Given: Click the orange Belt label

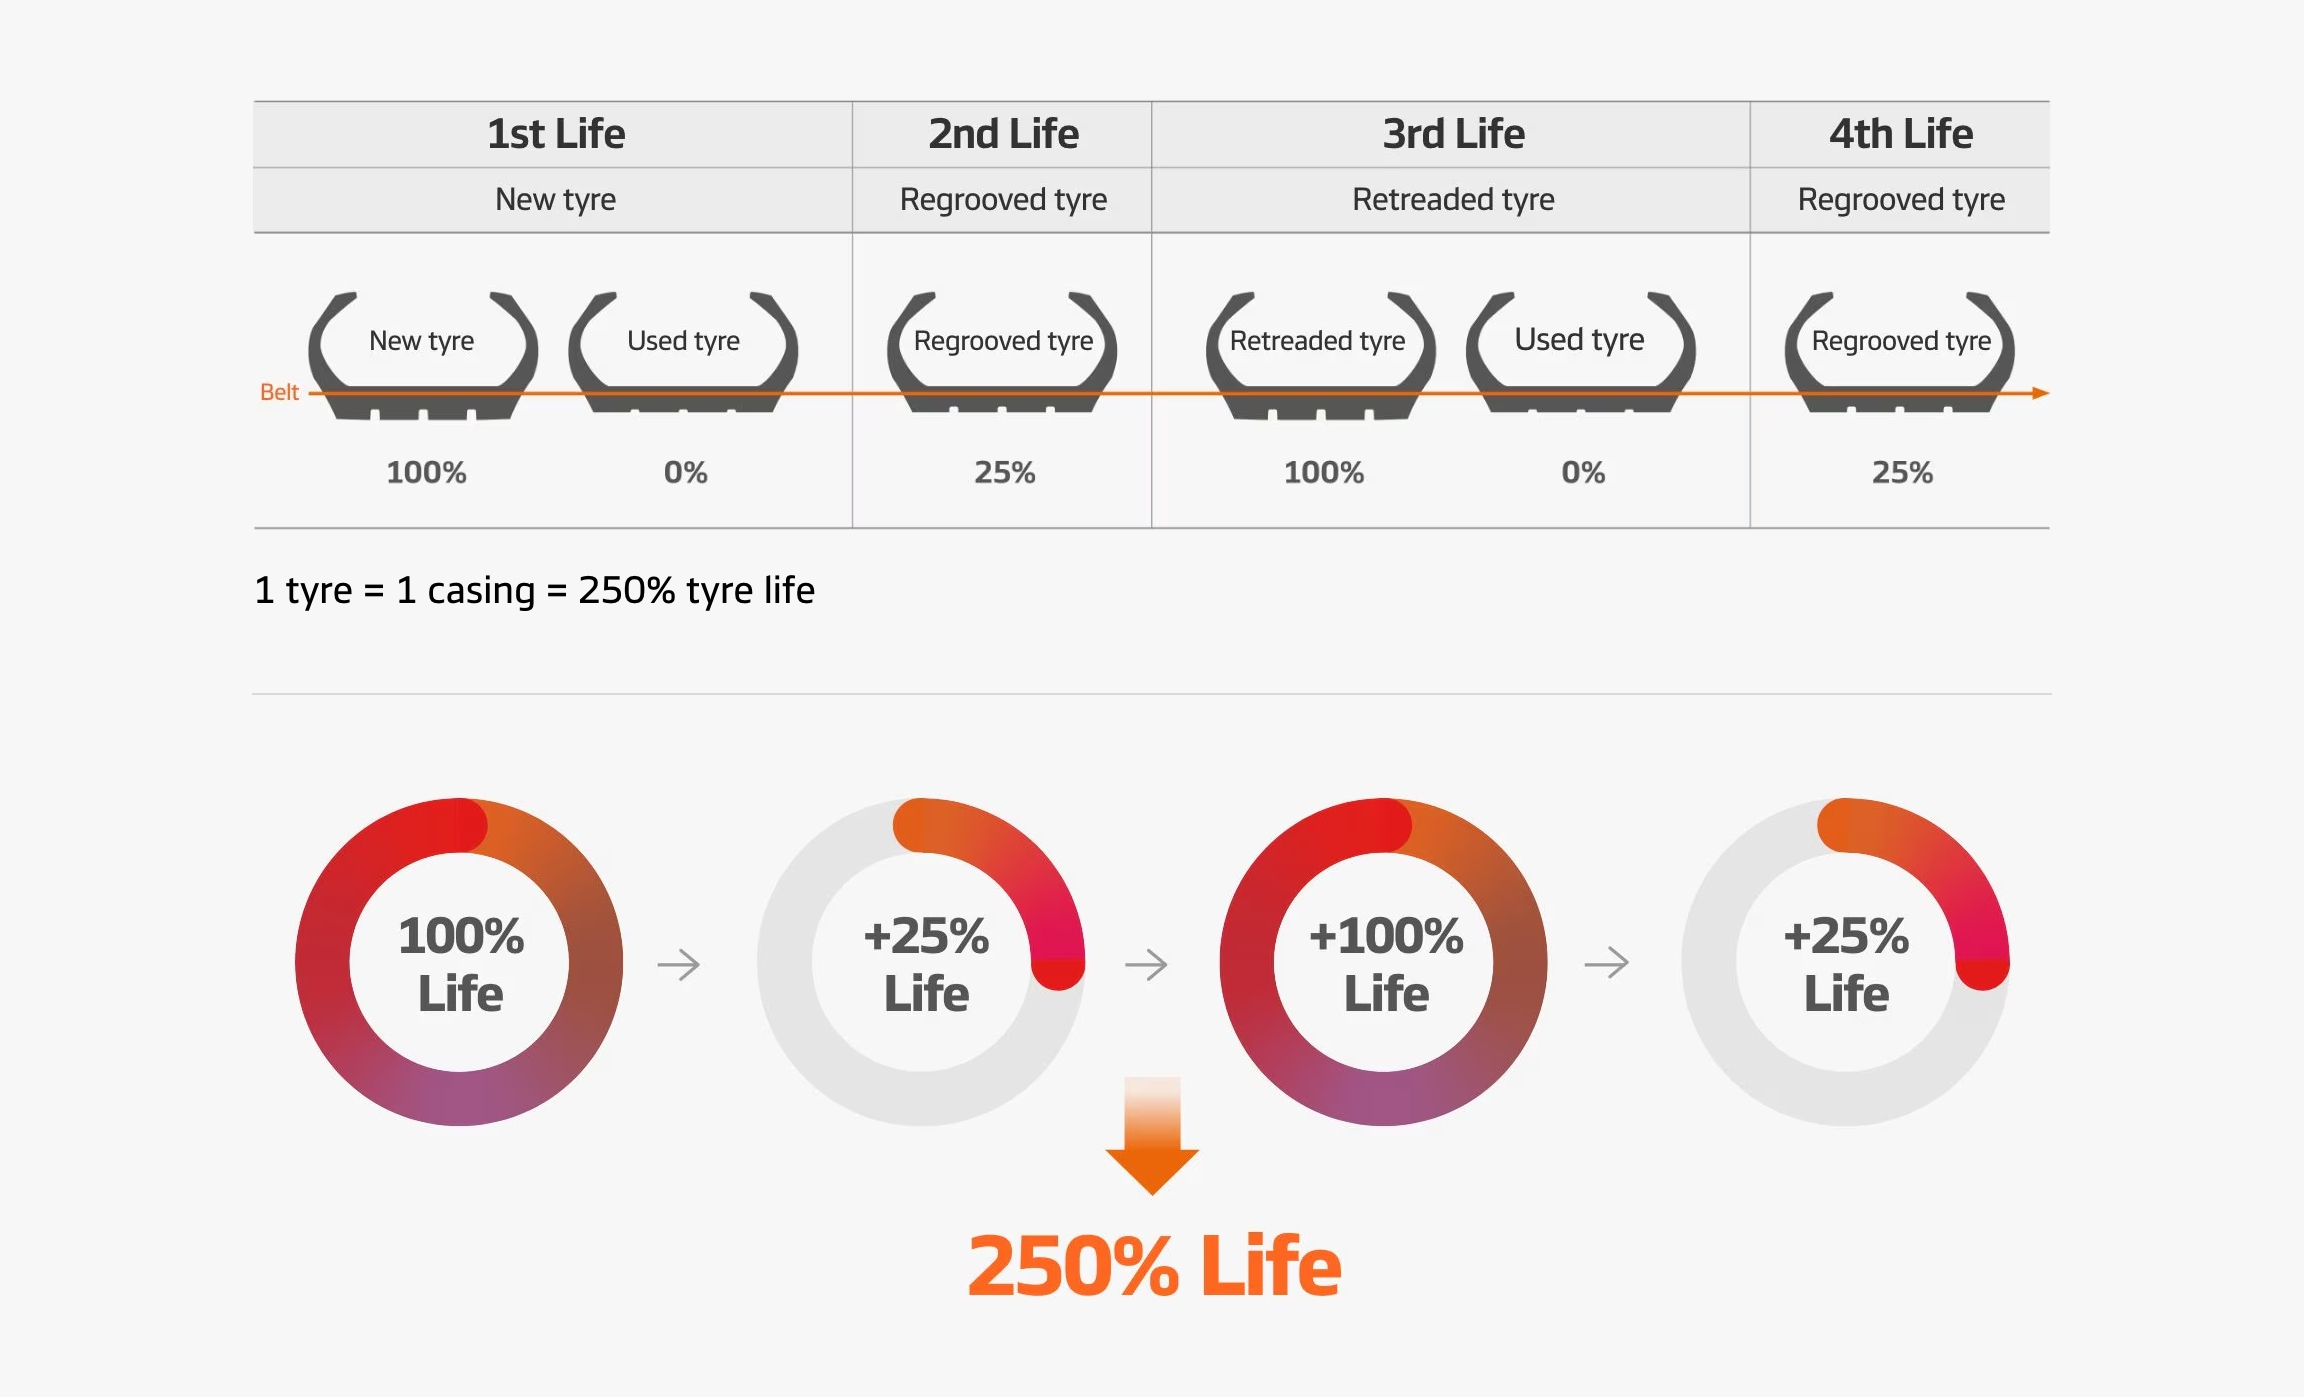Looking at the screenshot, I should pyautogui.click(x=279, y=392).
